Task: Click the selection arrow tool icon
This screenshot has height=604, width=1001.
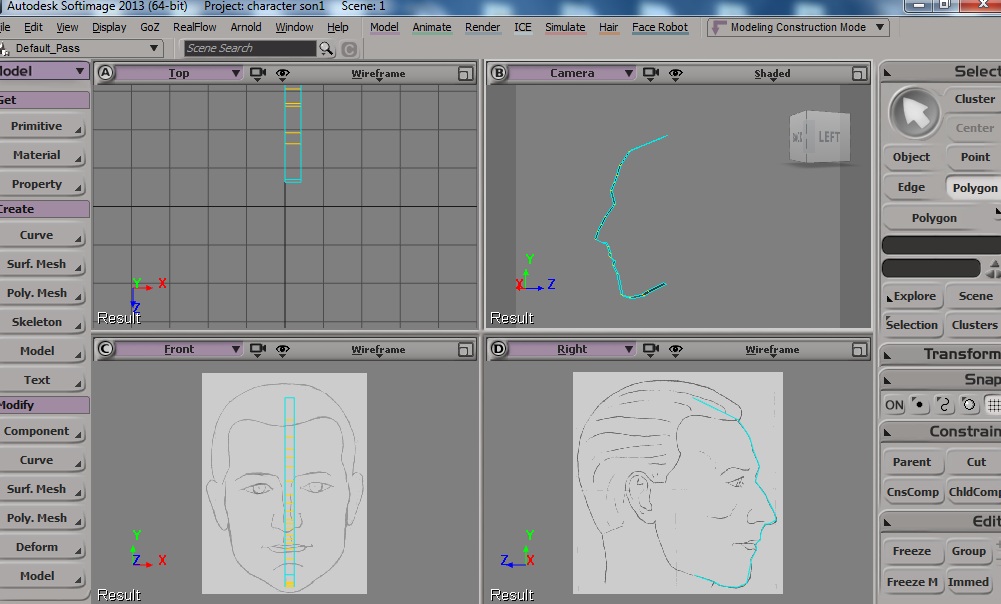Action: pos(914,113)
